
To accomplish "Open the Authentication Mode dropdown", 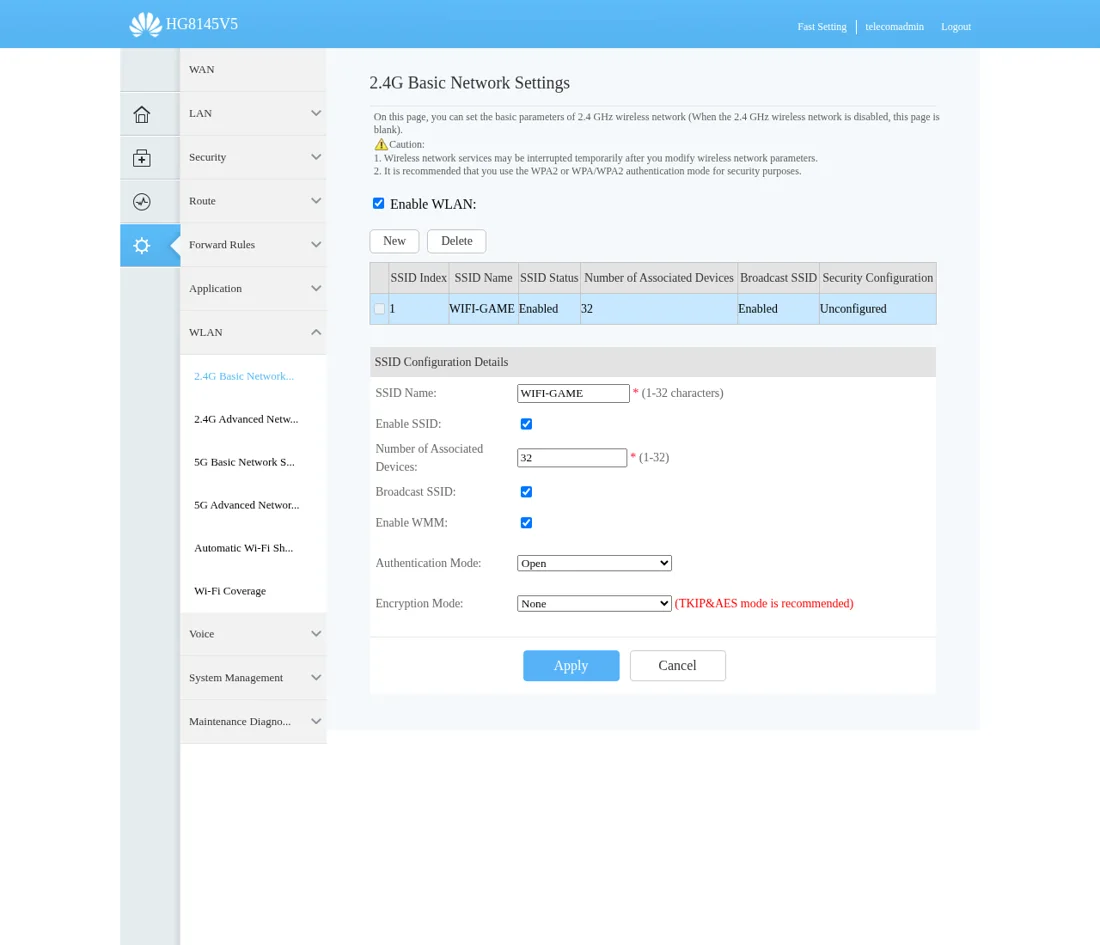I will coord(594,563).
